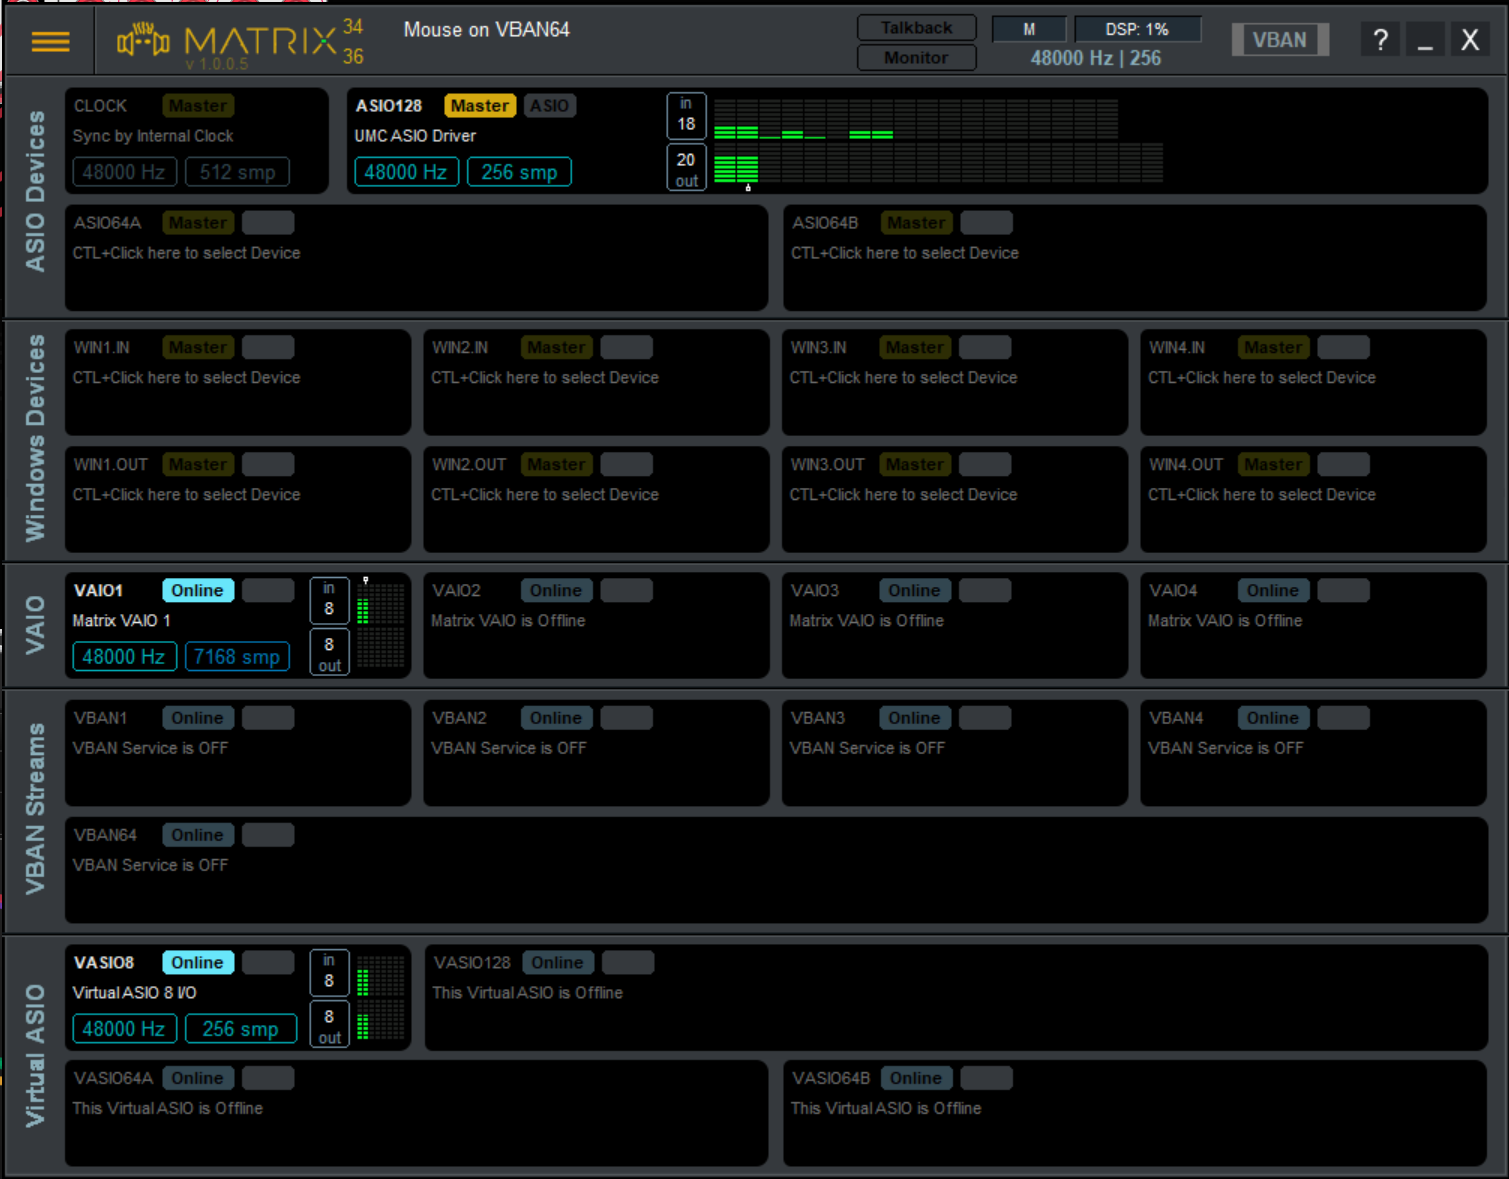Change ASIO128 sample rate 48000 Hz

tap(406, 172)
